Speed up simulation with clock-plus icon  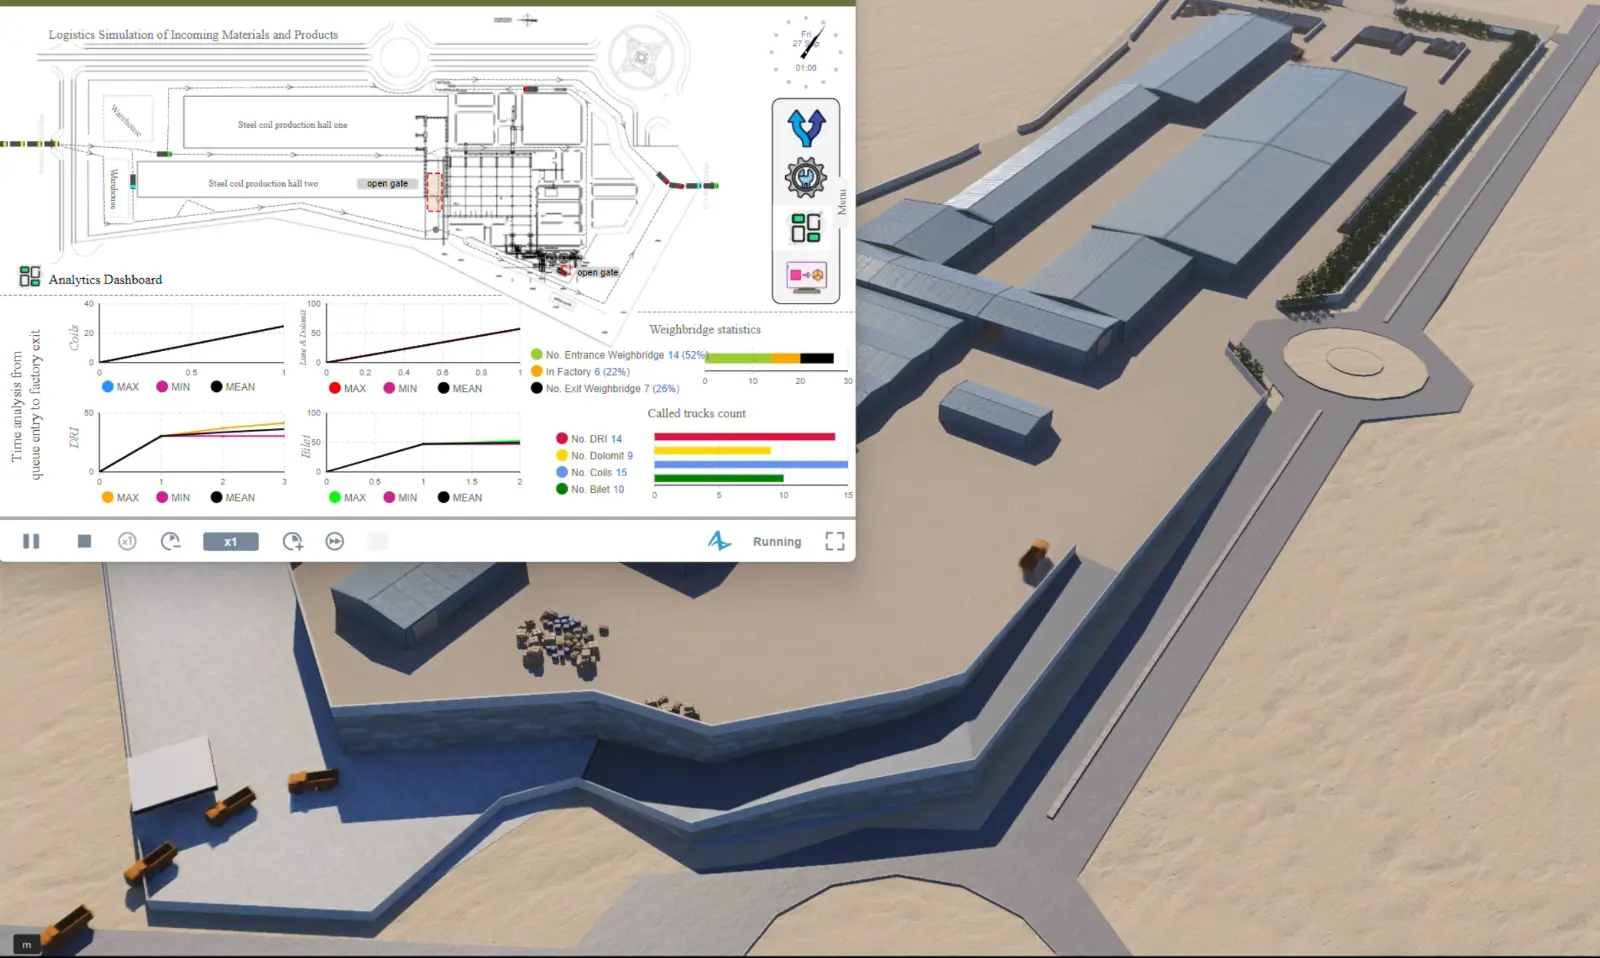pyautogui.click(x=292, y=541)
